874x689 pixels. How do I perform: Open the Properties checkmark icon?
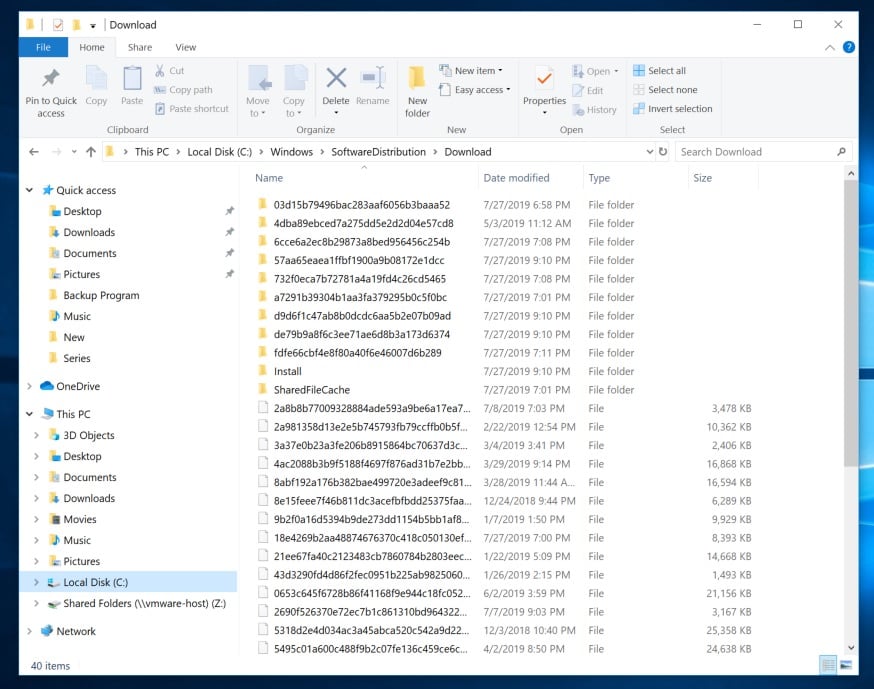pyautogui.click(x=544, y=78)
